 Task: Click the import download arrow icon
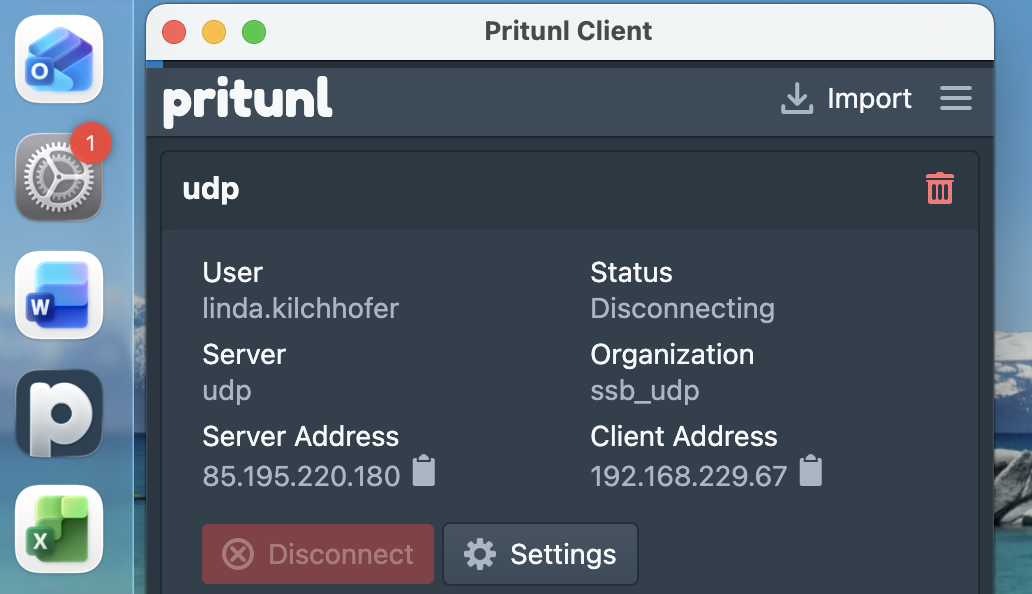pyautogui.click(x=797, y=99)
